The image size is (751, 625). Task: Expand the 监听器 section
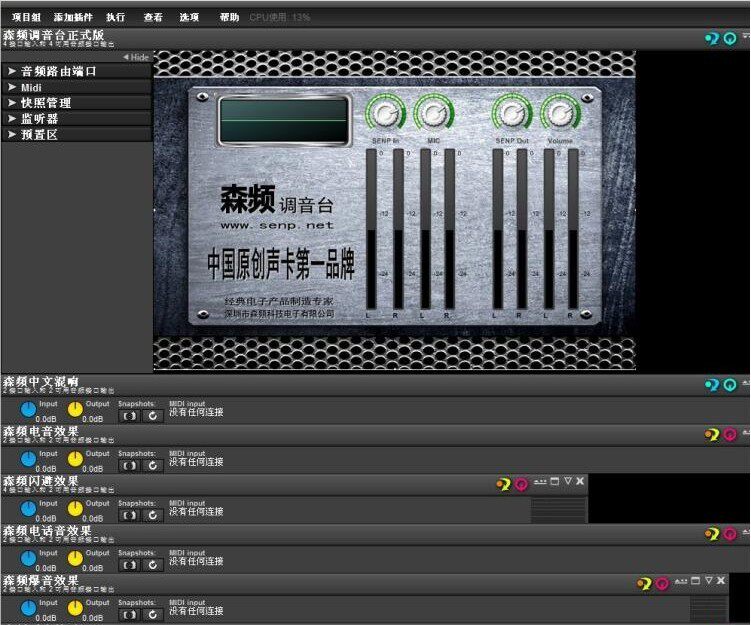pyautogui.click(x=77, y=119)
